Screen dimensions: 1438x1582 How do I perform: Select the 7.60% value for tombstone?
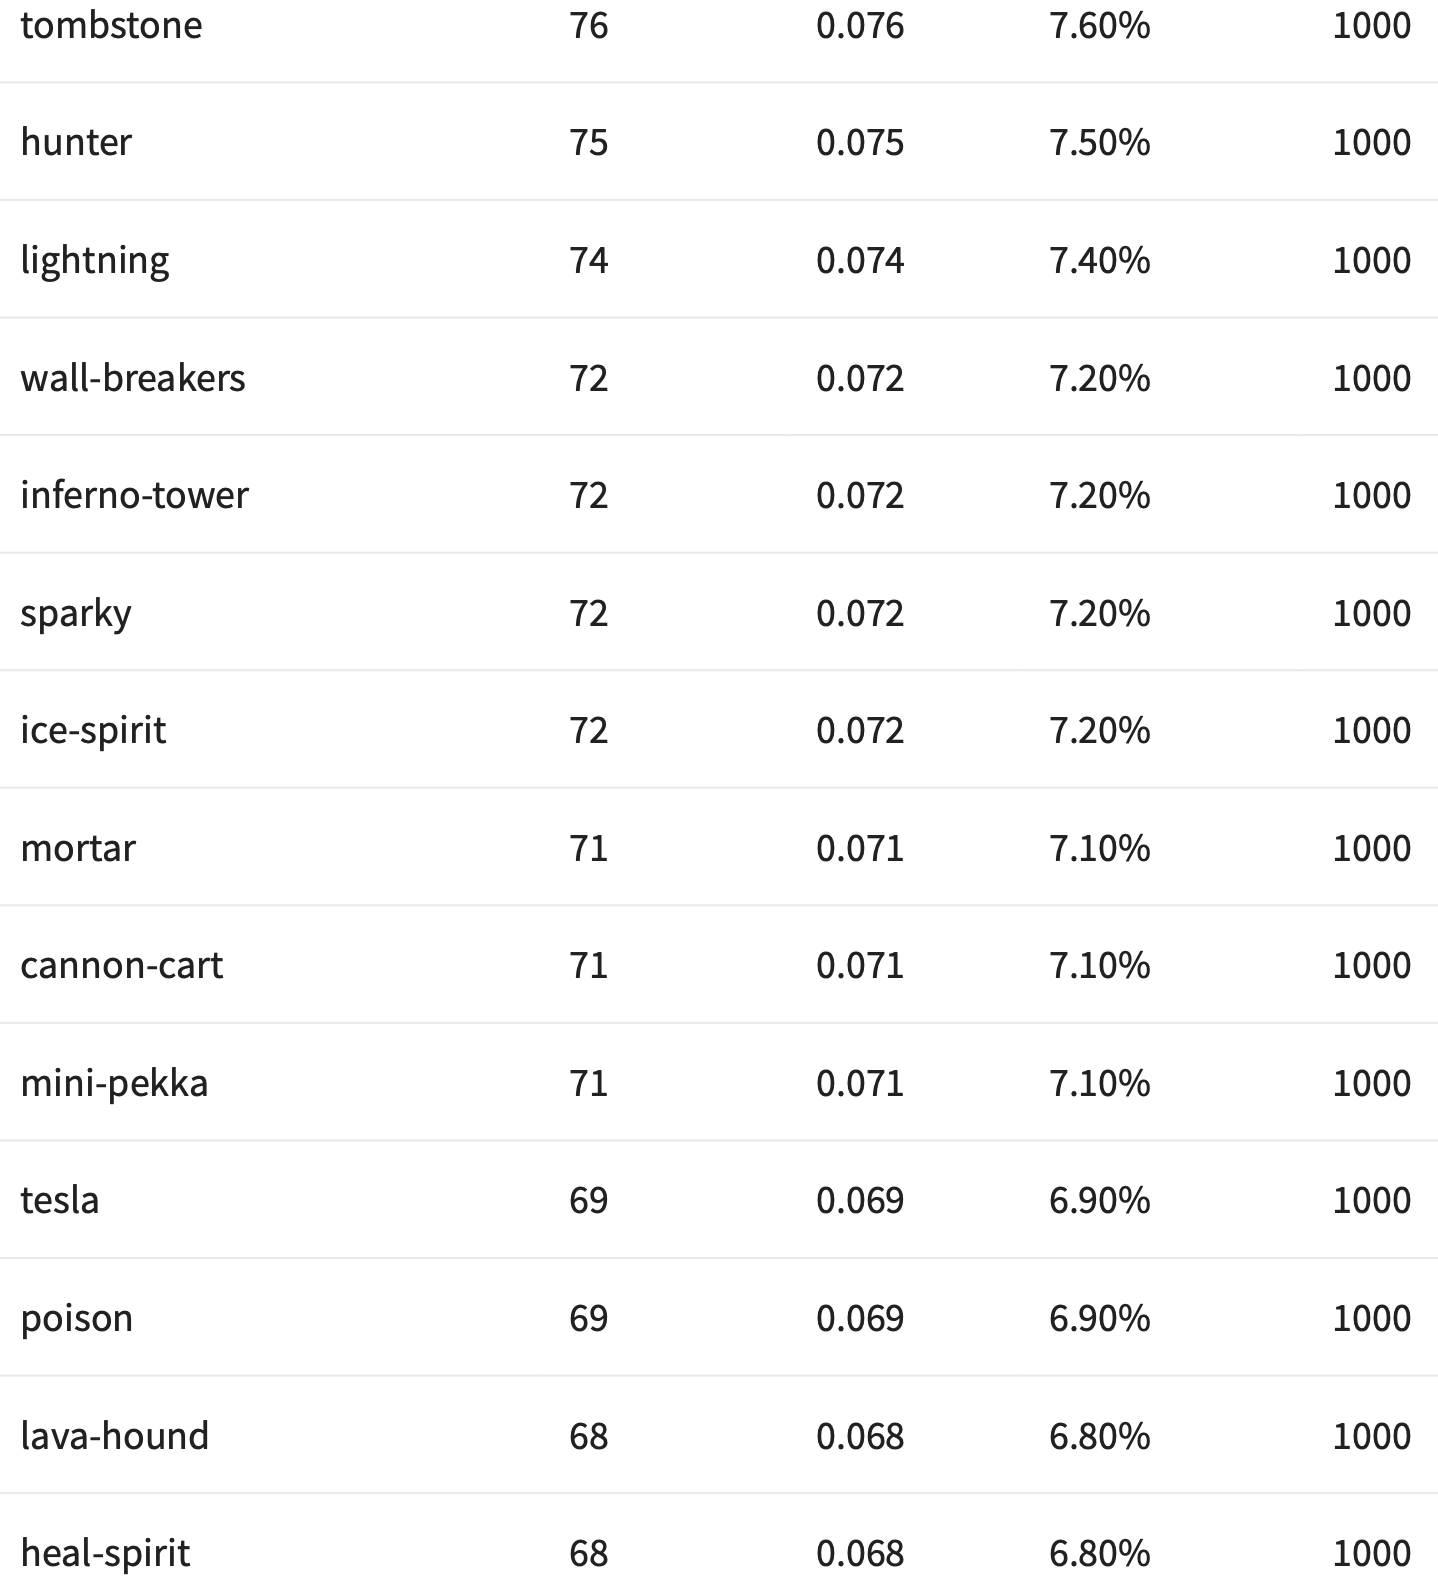1100,25
